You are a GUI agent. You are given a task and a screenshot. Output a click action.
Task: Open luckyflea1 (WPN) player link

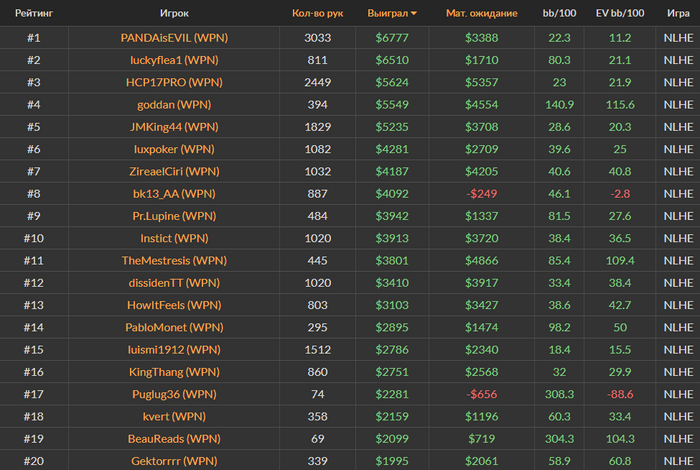coord(174,60)
